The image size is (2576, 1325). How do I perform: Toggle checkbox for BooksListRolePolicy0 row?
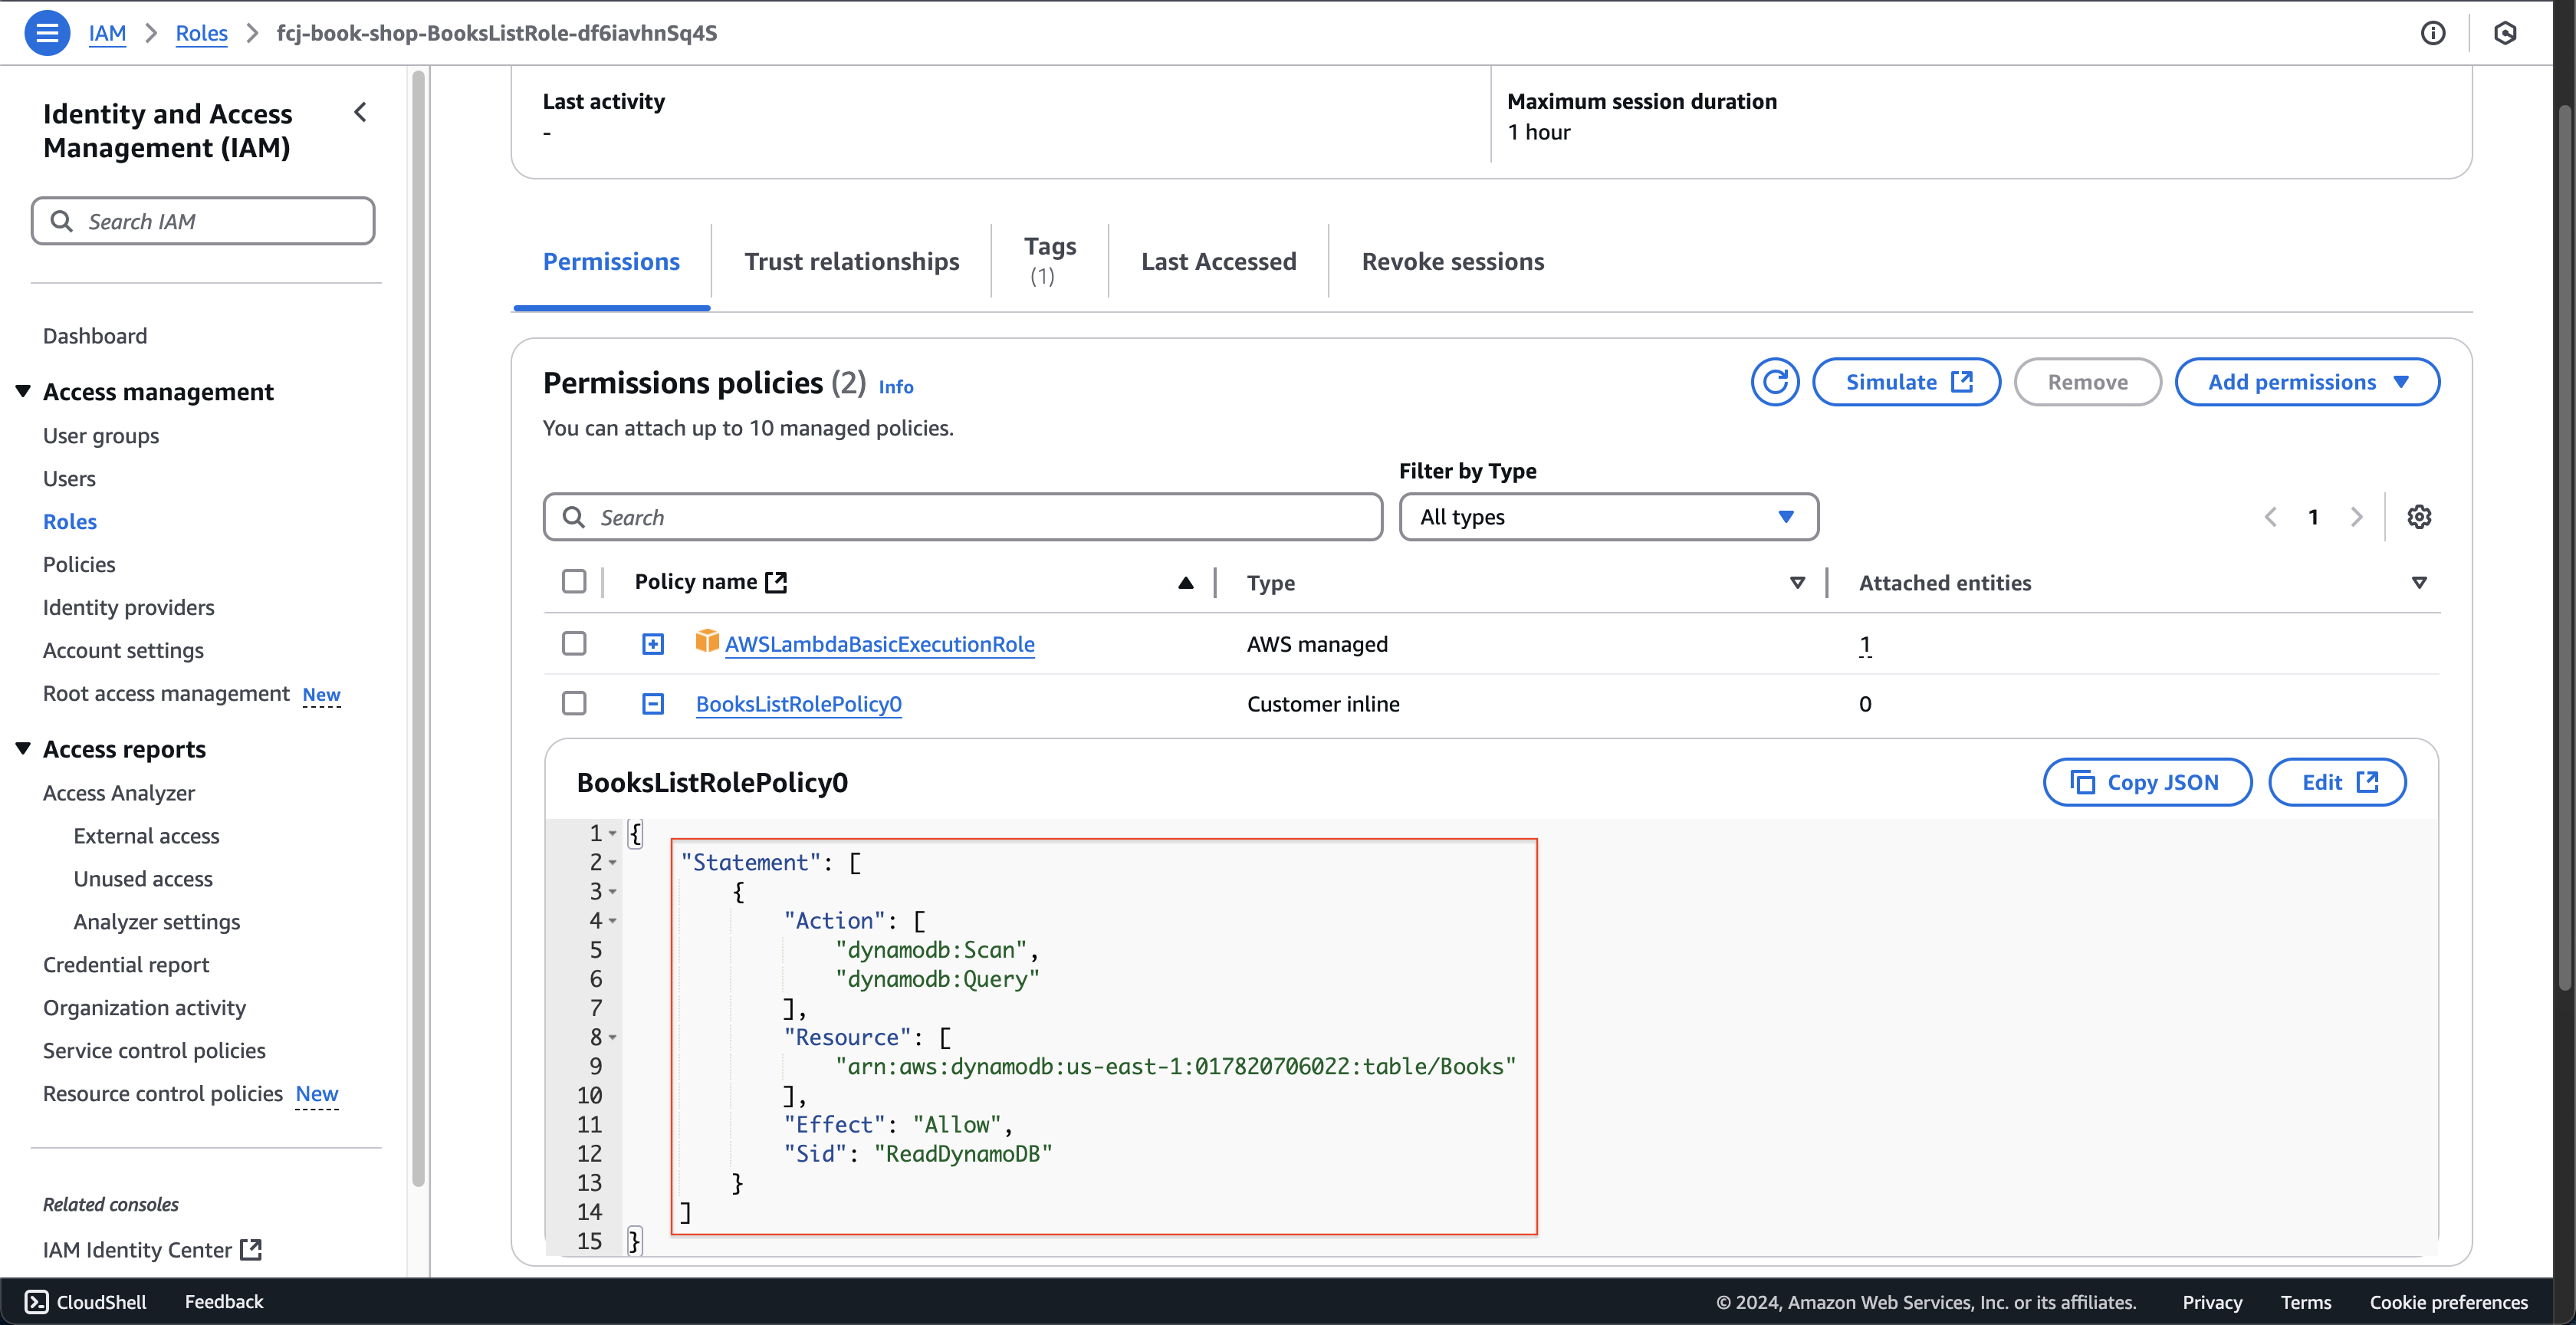[x=574, y=703]
